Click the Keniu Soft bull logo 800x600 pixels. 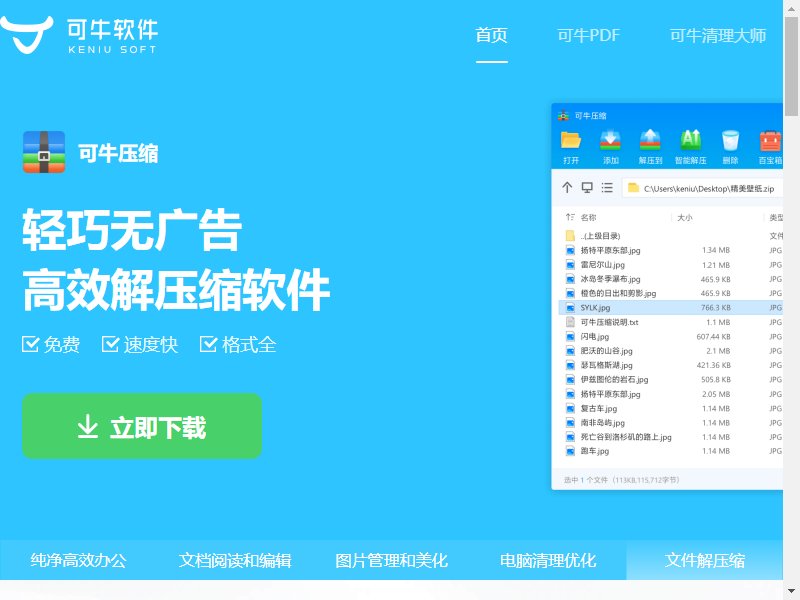click(26, 34)
